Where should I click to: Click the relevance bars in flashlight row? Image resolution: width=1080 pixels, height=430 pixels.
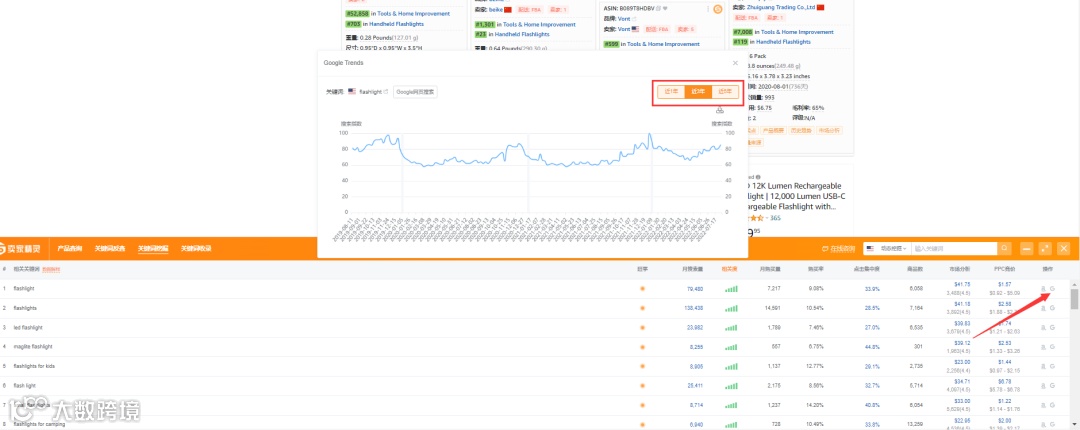[731, 289]
